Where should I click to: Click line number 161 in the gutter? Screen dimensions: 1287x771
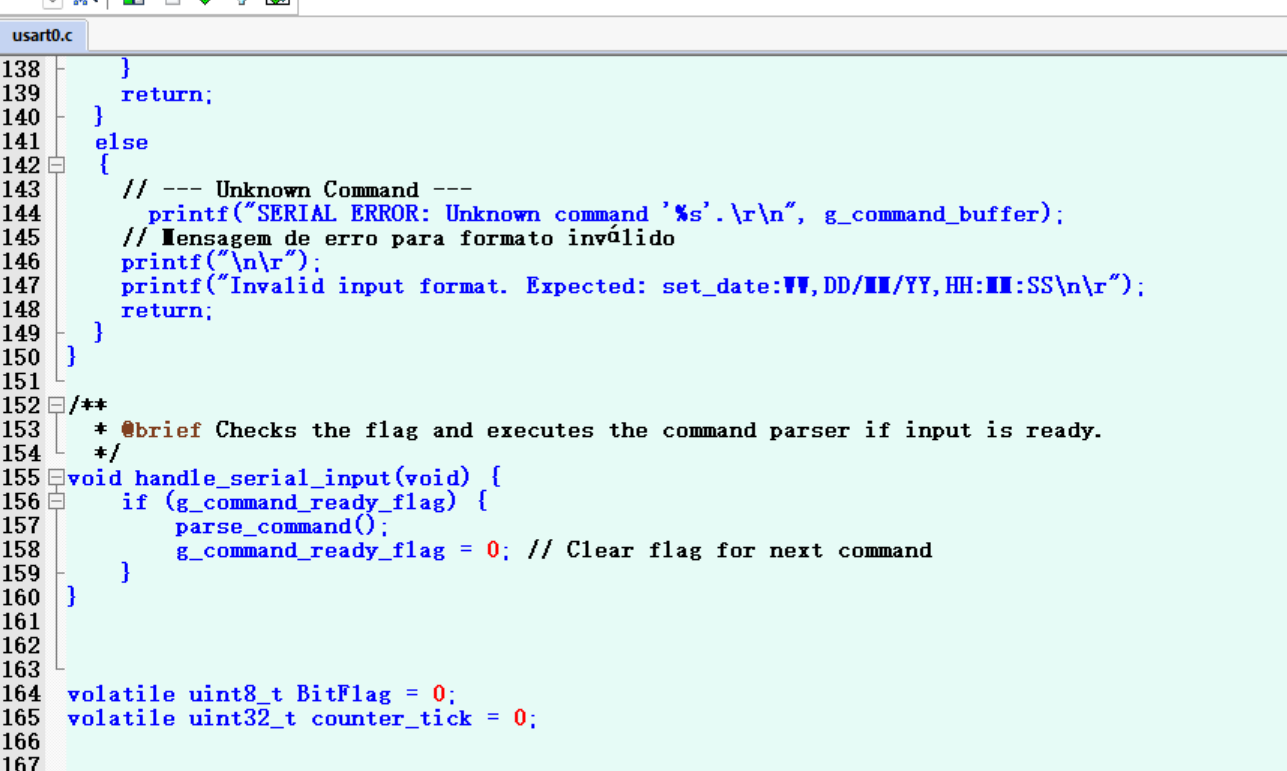pyautogui.click(x=21, y=622)
